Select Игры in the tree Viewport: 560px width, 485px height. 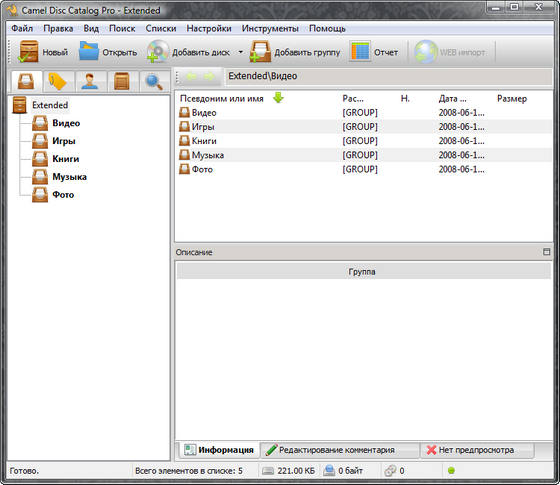pos(64,141)
